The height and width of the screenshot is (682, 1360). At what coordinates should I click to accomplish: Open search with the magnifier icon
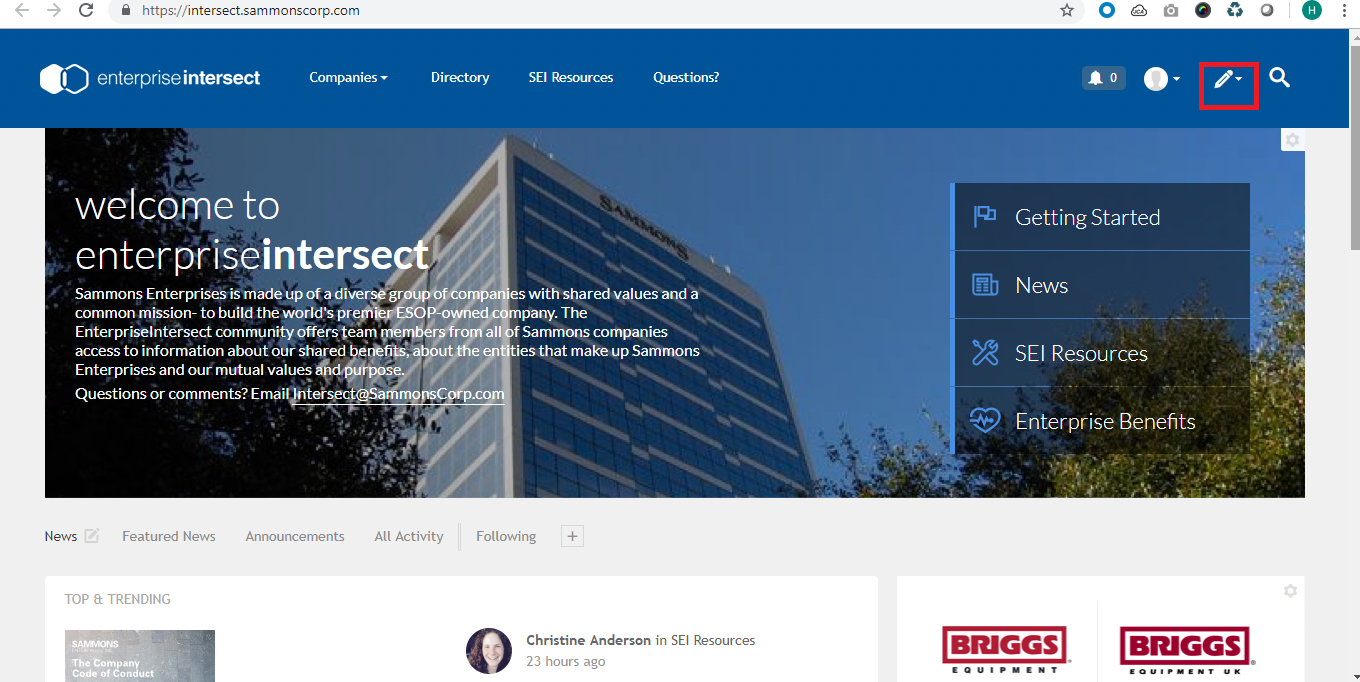(x=1279, y=77)
